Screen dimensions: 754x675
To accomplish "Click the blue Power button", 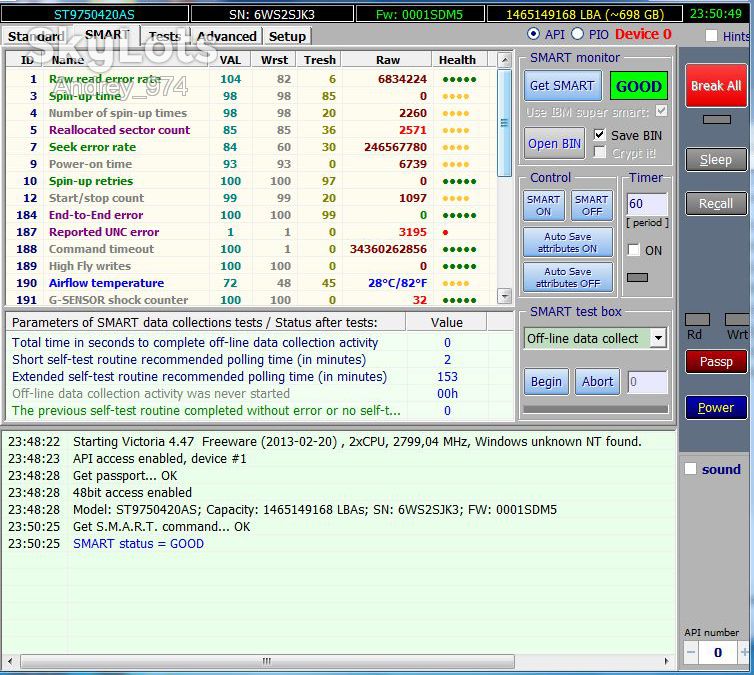I will tap(716, 407).
